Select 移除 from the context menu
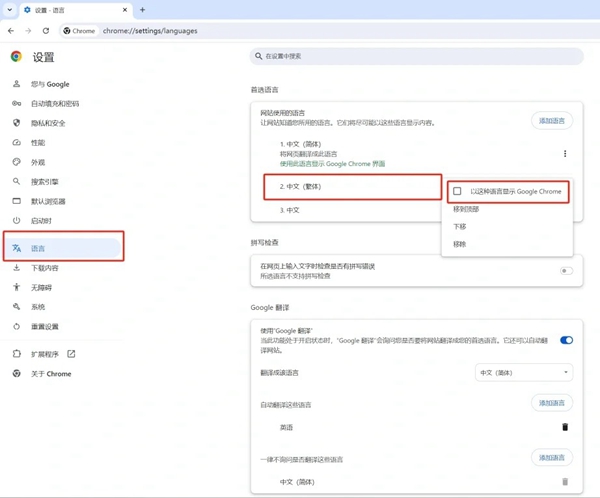This screenshot has width=600, height=498. pos(460,244)
